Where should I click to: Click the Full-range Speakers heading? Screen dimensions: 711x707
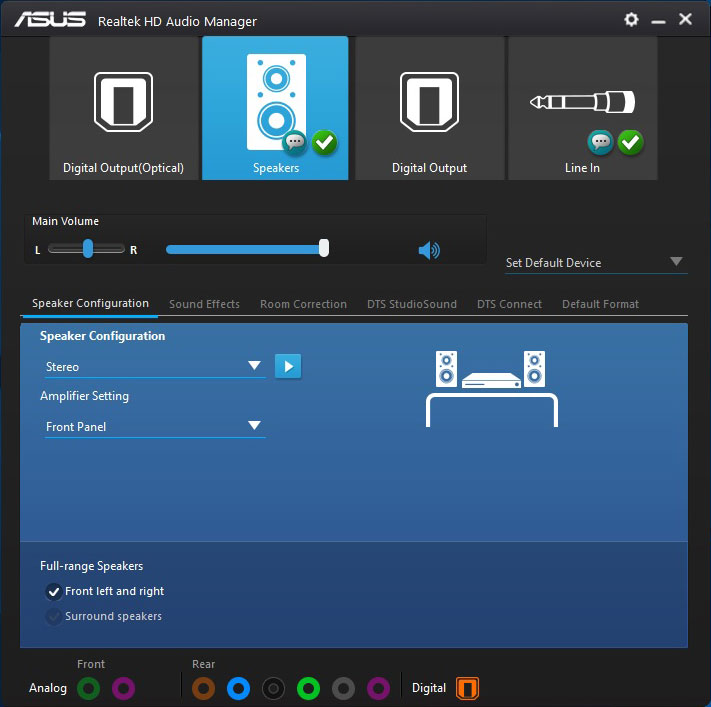(x=92, y=566)
